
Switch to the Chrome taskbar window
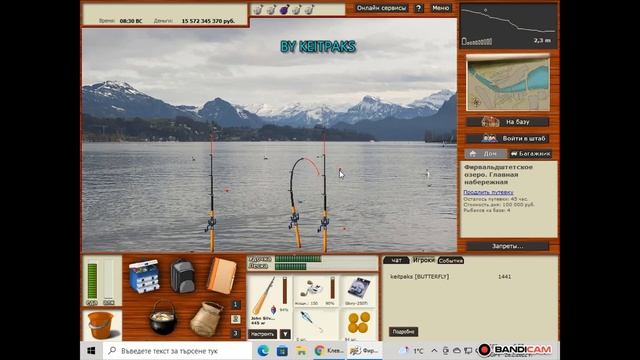(329, 351)
